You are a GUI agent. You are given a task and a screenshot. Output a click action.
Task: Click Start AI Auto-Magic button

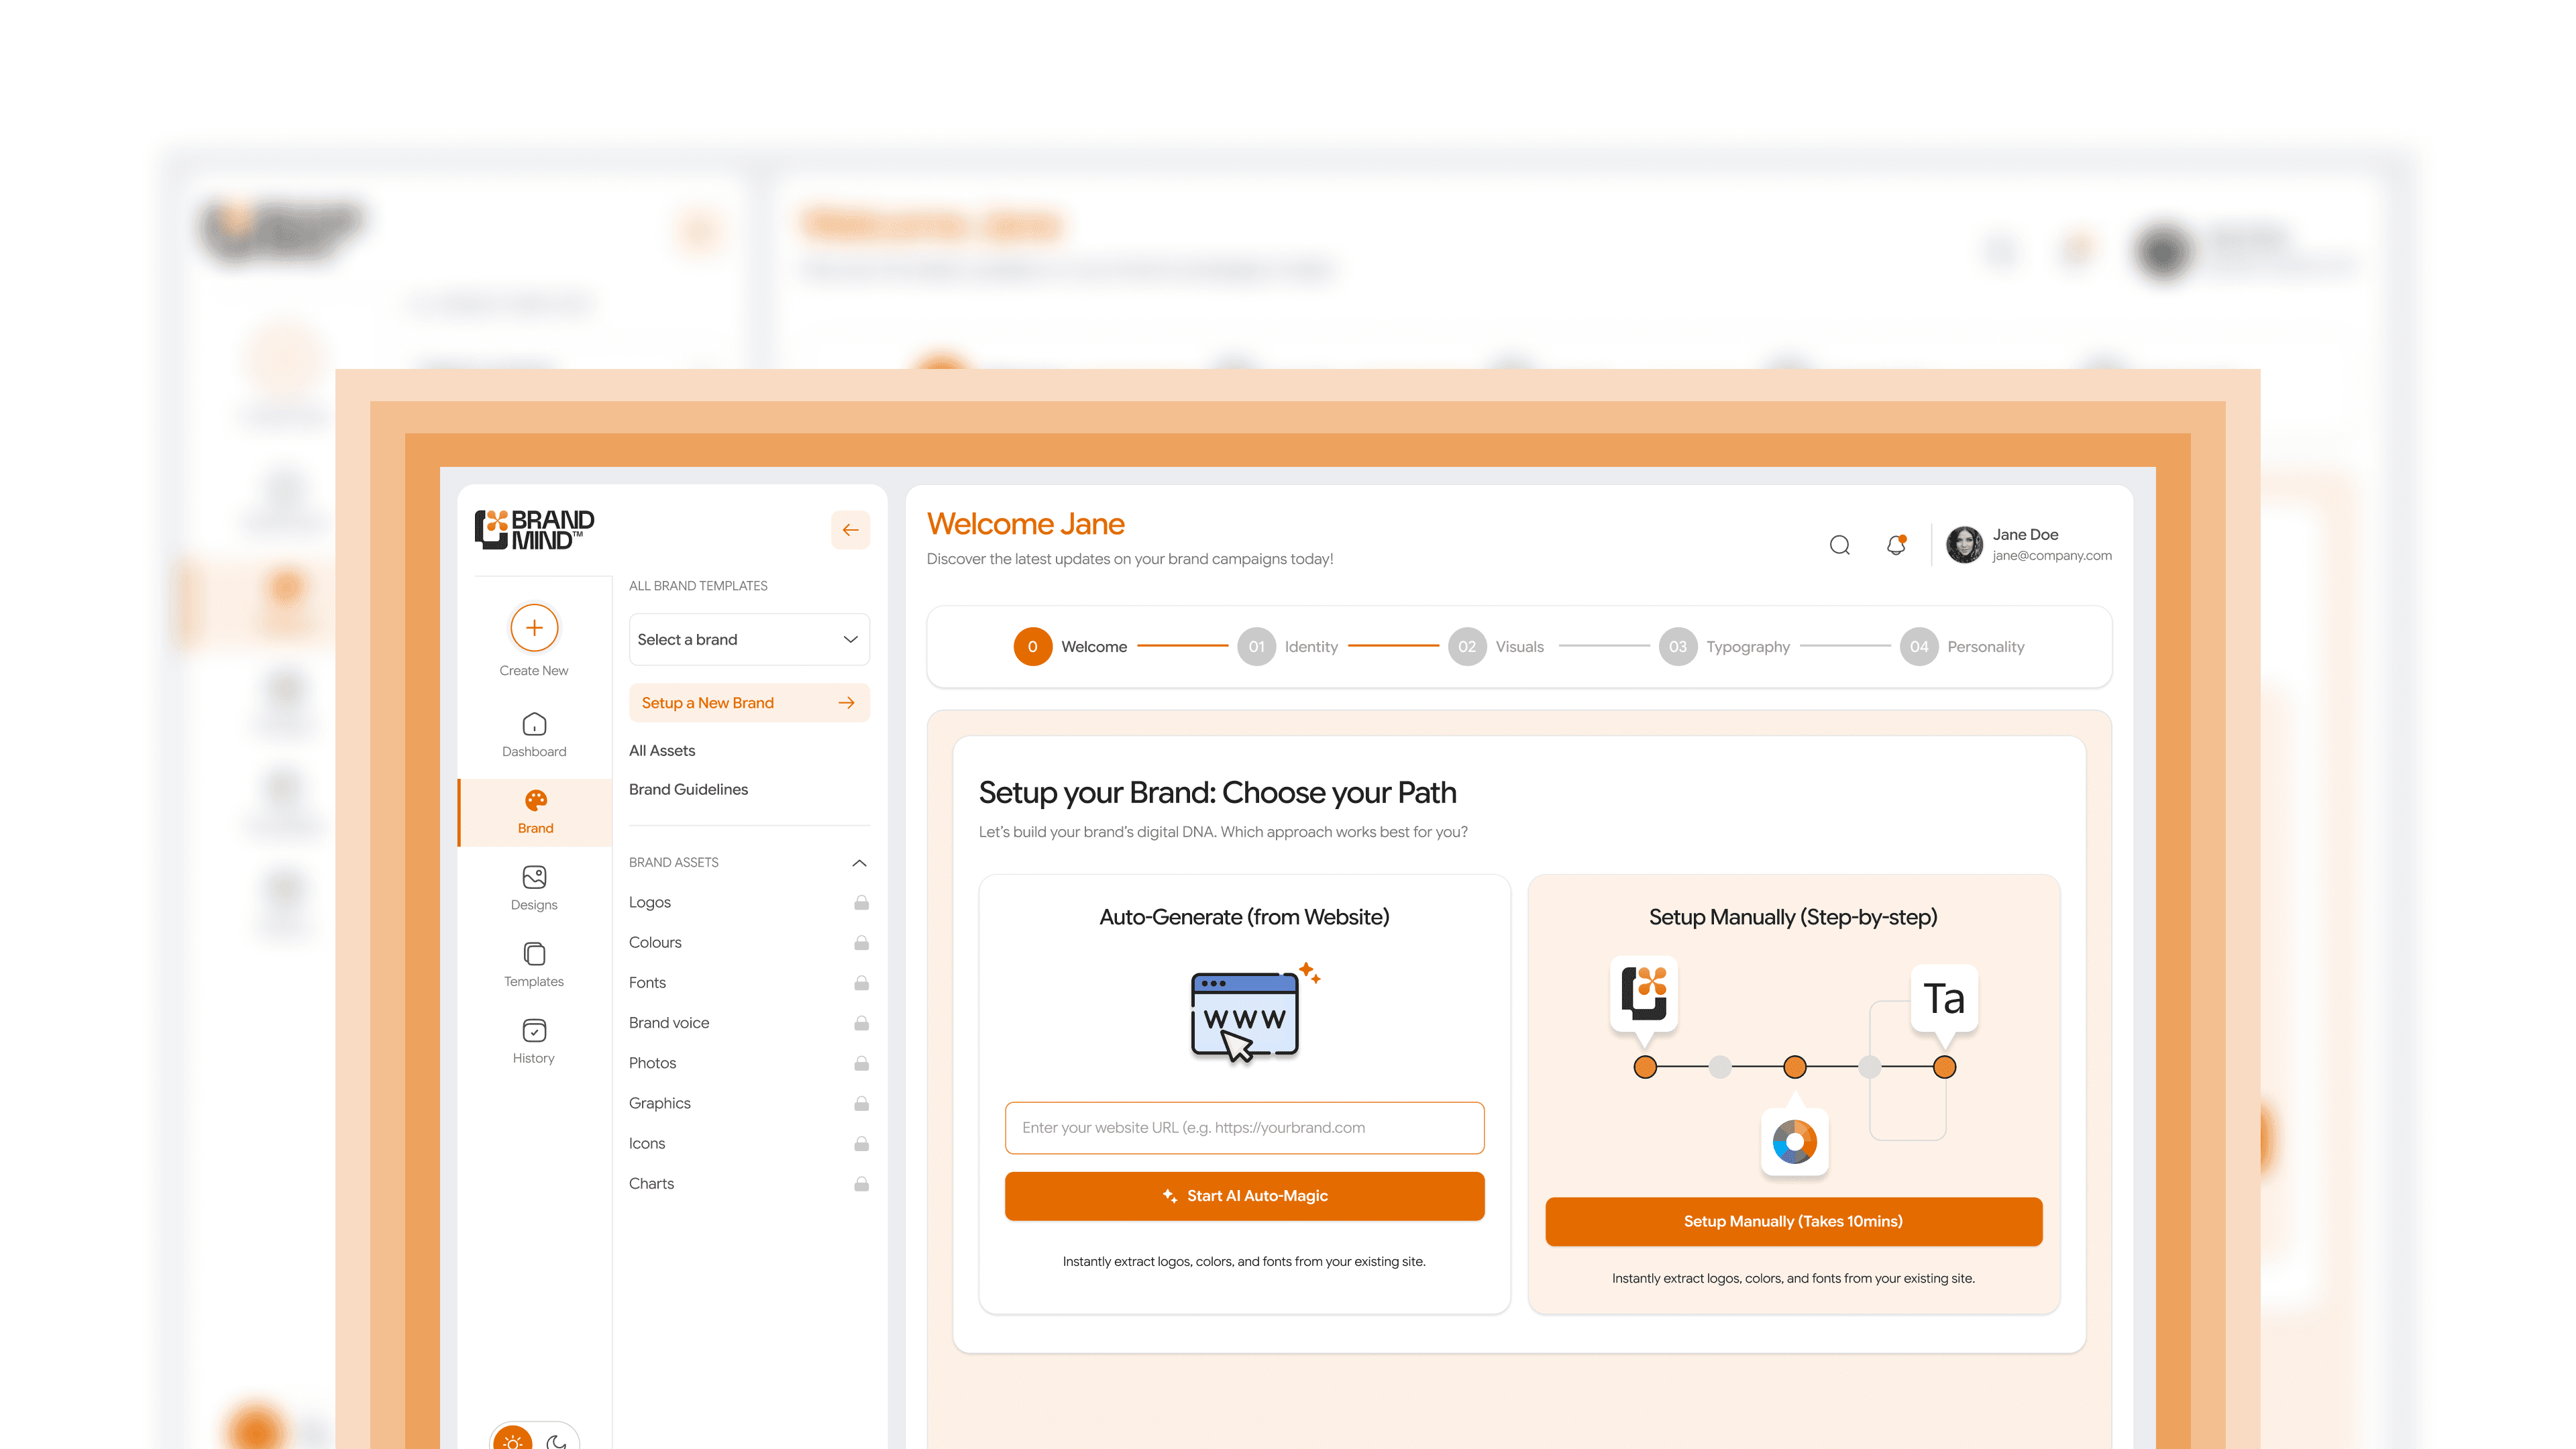(x=1244, y=1196)
